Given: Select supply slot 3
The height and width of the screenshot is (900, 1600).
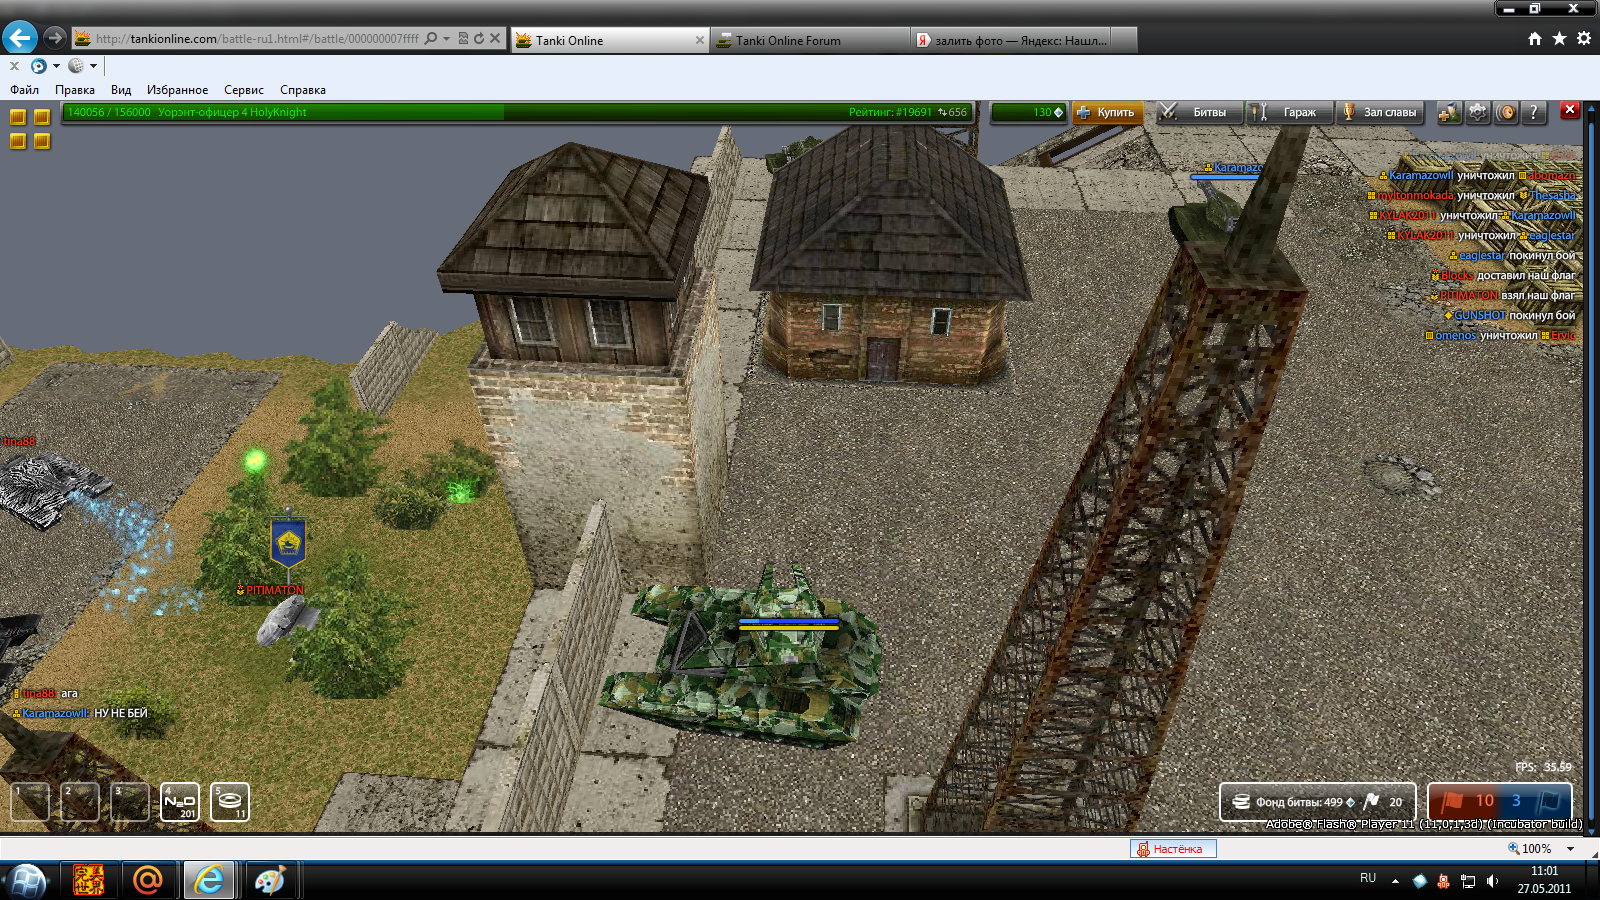Looking at the screenshot, I should click(x=130, y=802).
